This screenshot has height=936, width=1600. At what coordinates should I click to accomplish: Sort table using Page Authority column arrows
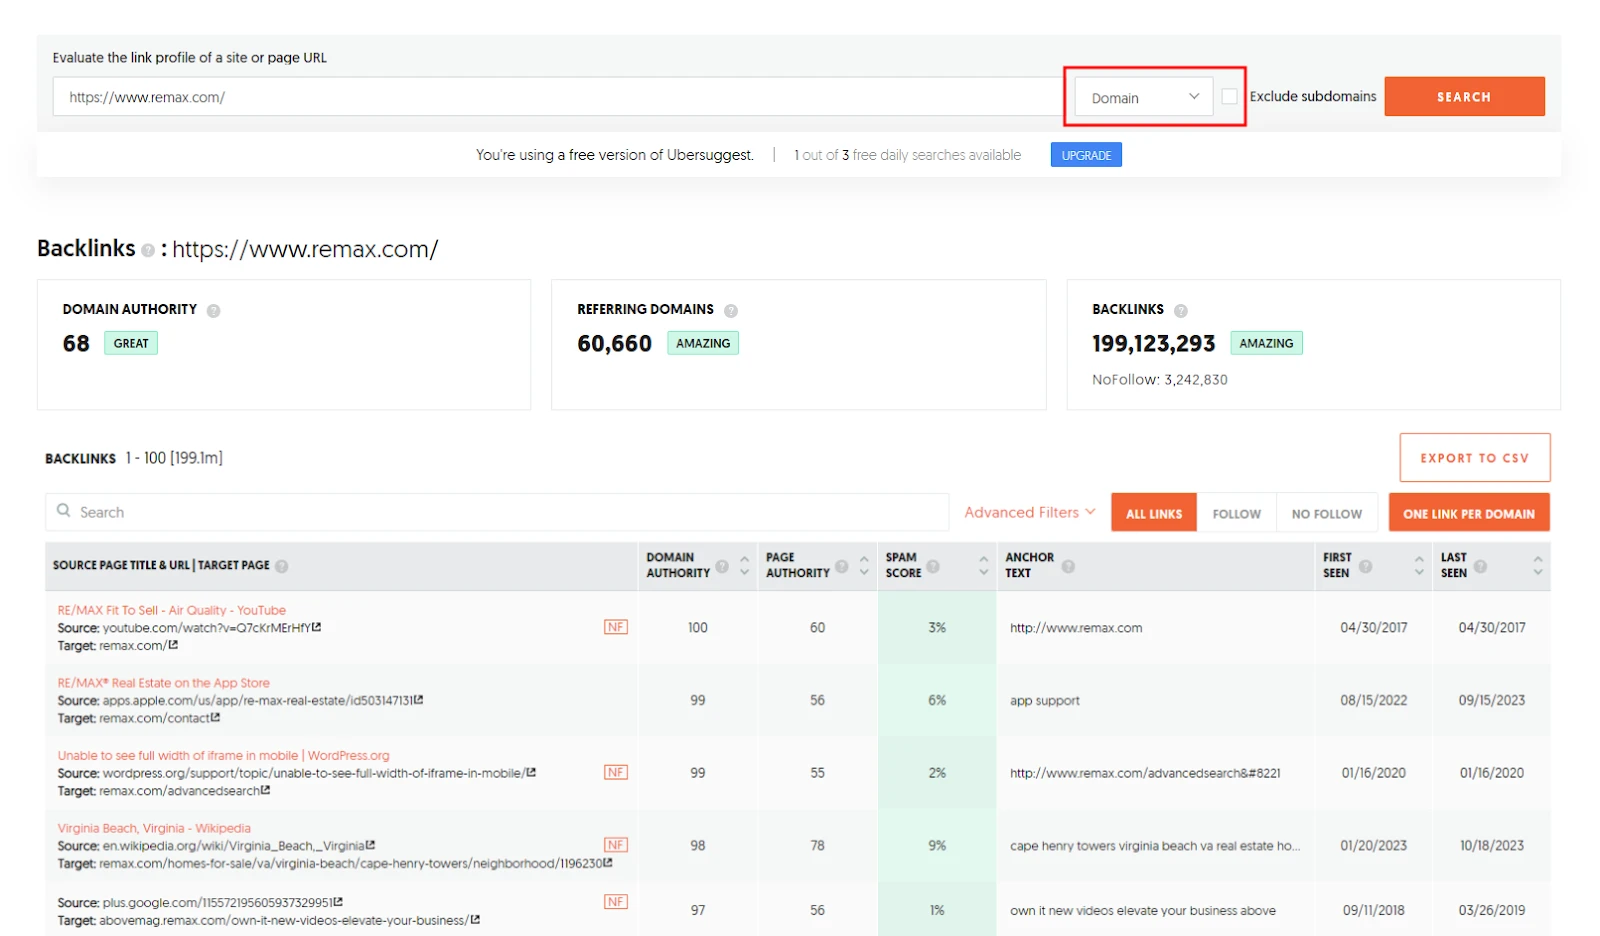point(864,566)
